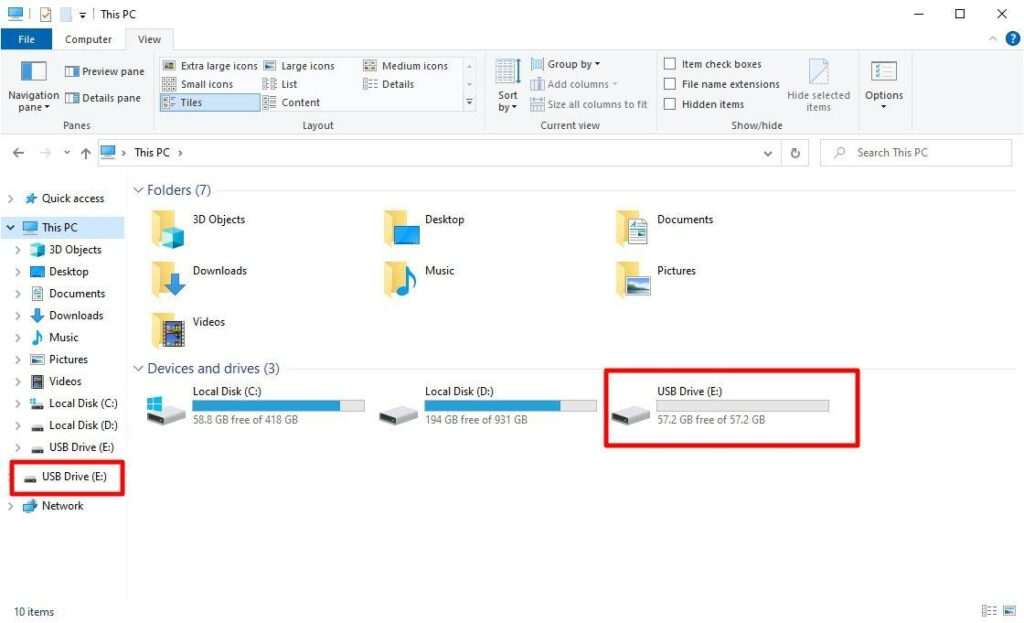Collapse the Folders (7) group

pyautogui.click(x=138, y=190)
